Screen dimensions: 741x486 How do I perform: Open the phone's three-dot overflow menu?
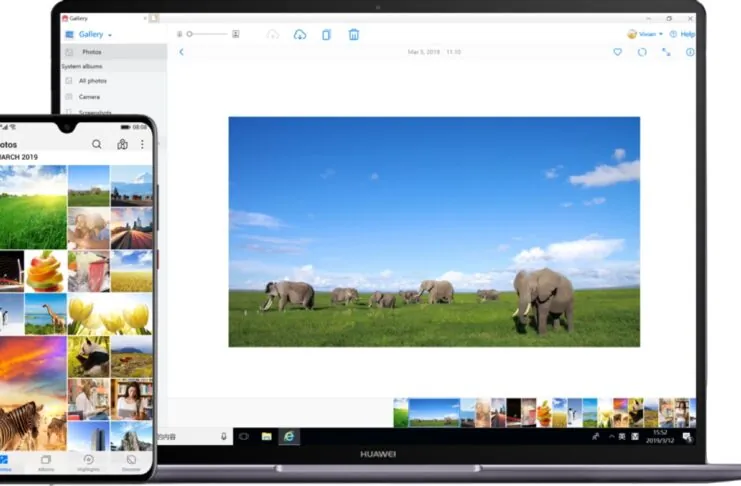tap(142, 144)
